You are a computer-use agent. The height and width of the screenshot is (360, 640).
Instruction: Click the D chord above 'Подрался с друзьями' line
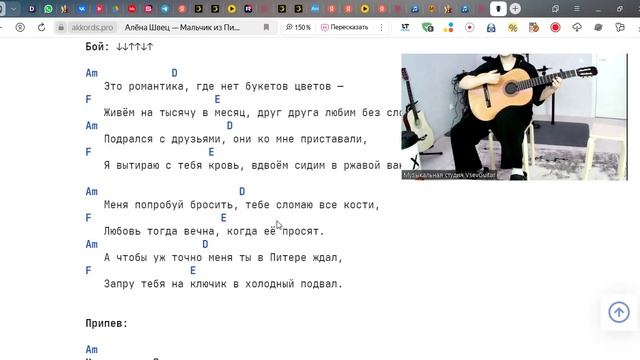click(229, 126)
